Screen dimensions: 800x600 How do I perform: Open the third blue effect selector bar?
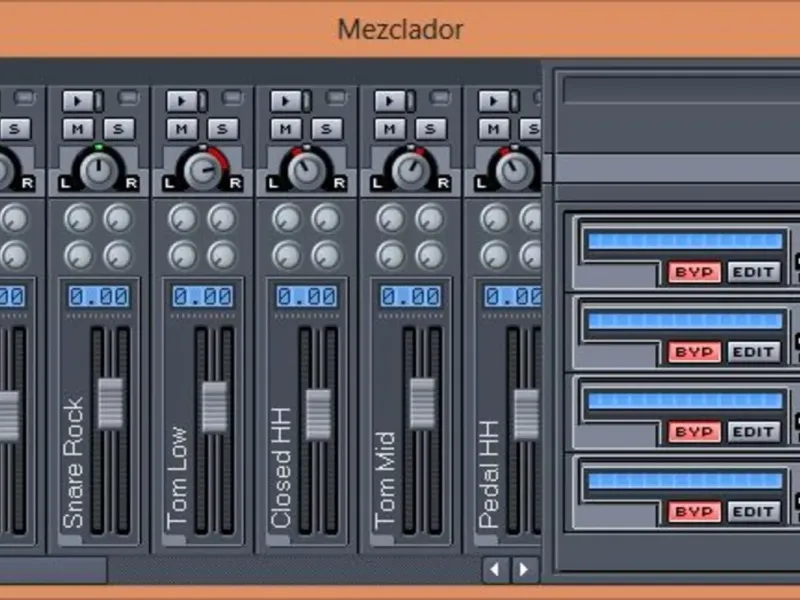(x=685, y=401)
